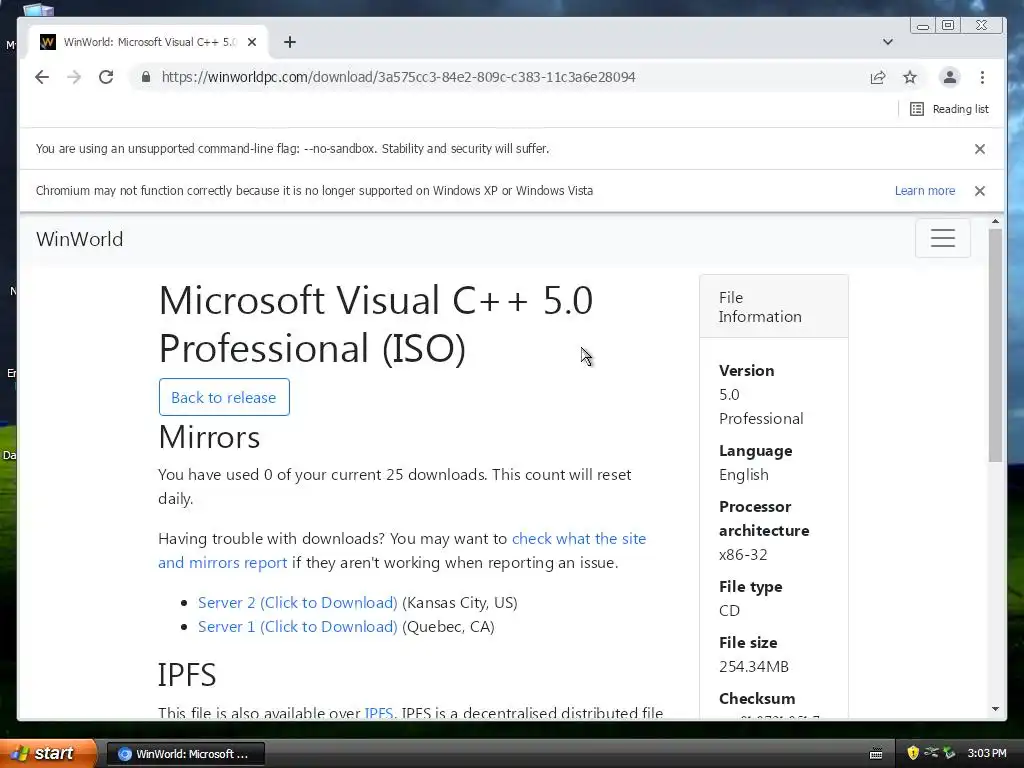
Task: Expand the tab search dropdown chevron
Action: (888, 42)
